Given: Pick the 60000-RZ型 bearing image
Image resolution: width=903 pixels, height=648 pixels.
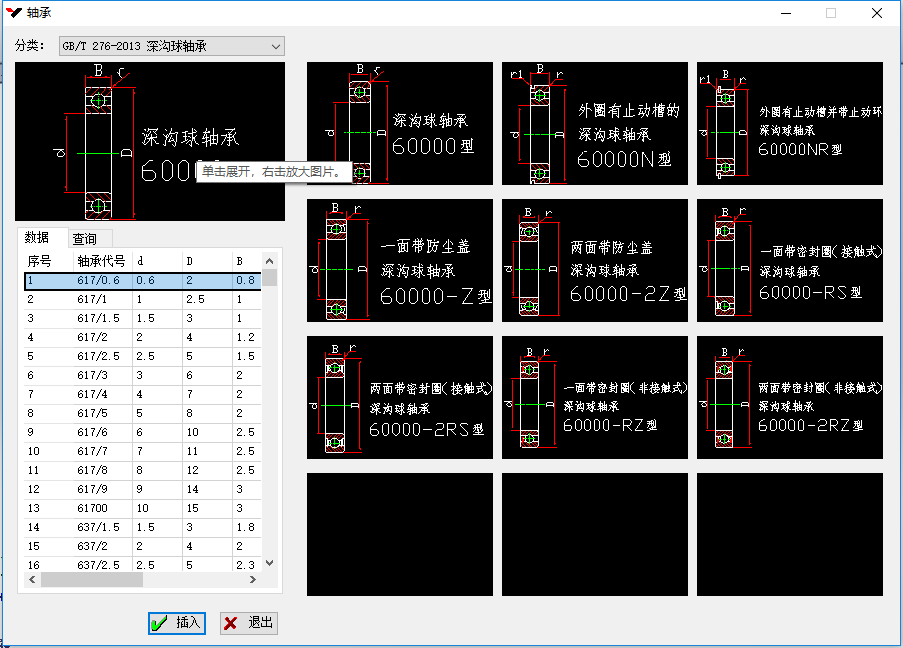Looking at the screenshot, I should click(x=594, y=397).
